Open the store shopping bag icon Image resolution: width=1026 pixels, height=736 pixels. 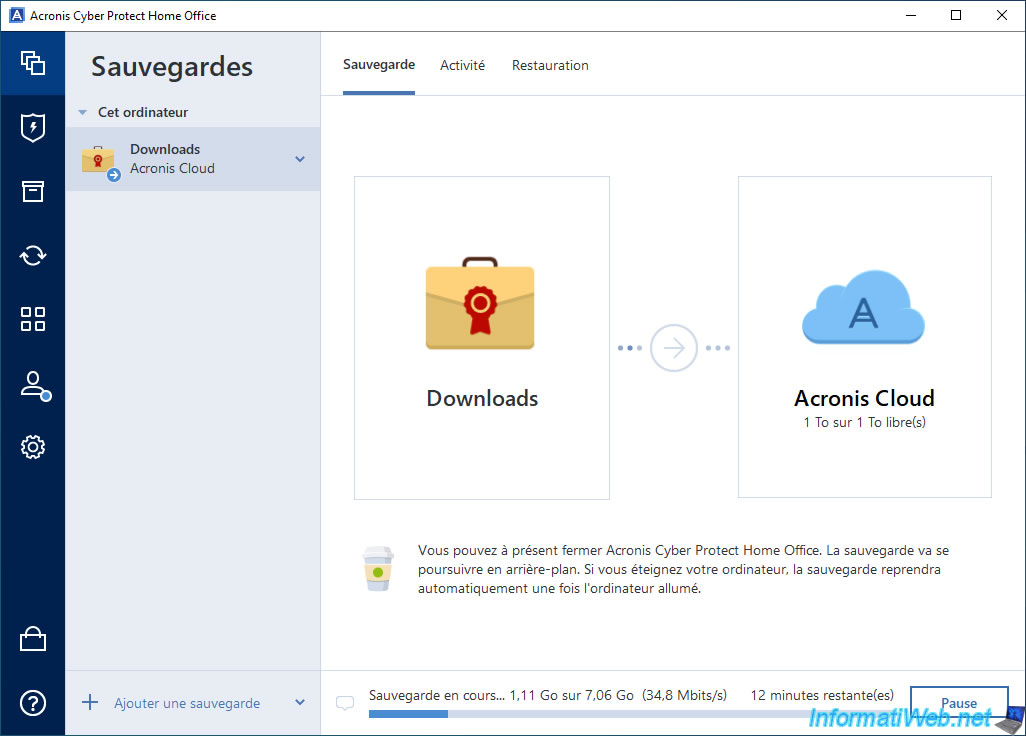[x=33, y=639]
